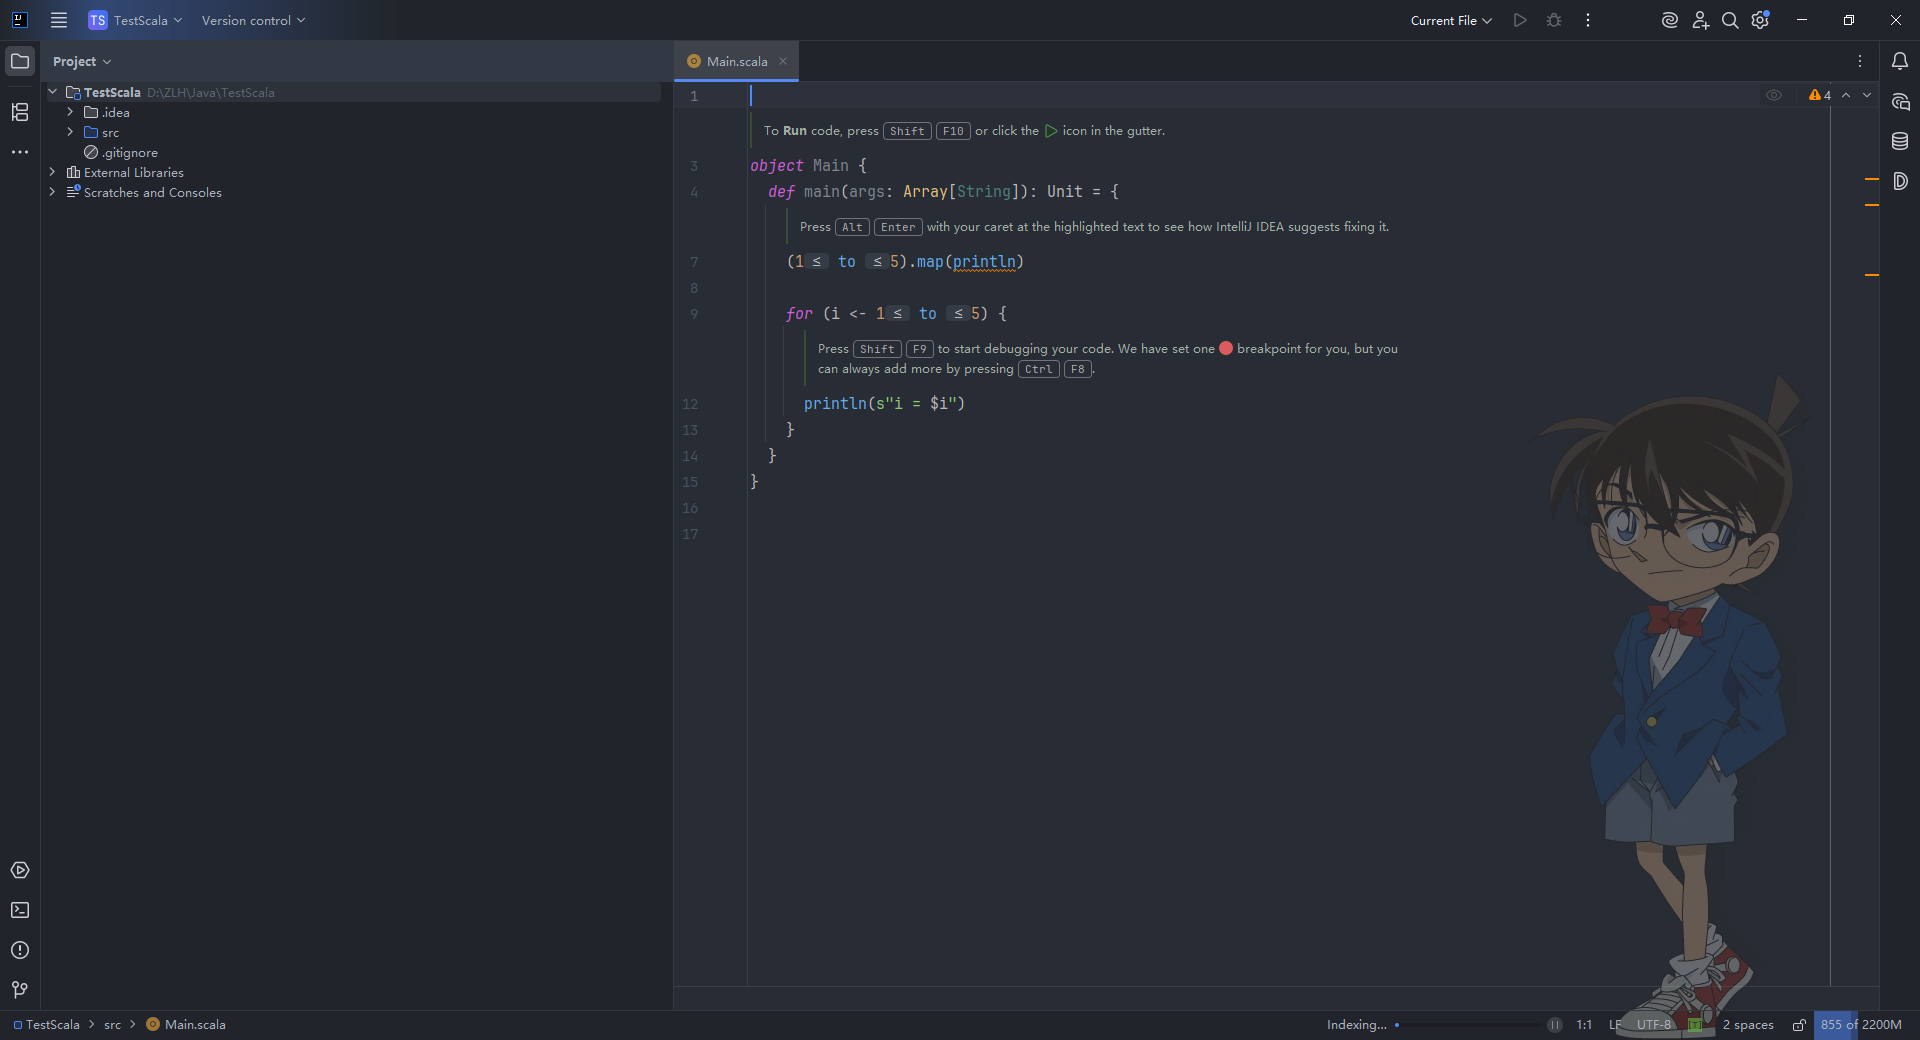1920x1040 pixels.
Task: Click line number 12 in the gutter
Action: coord(690,404)
